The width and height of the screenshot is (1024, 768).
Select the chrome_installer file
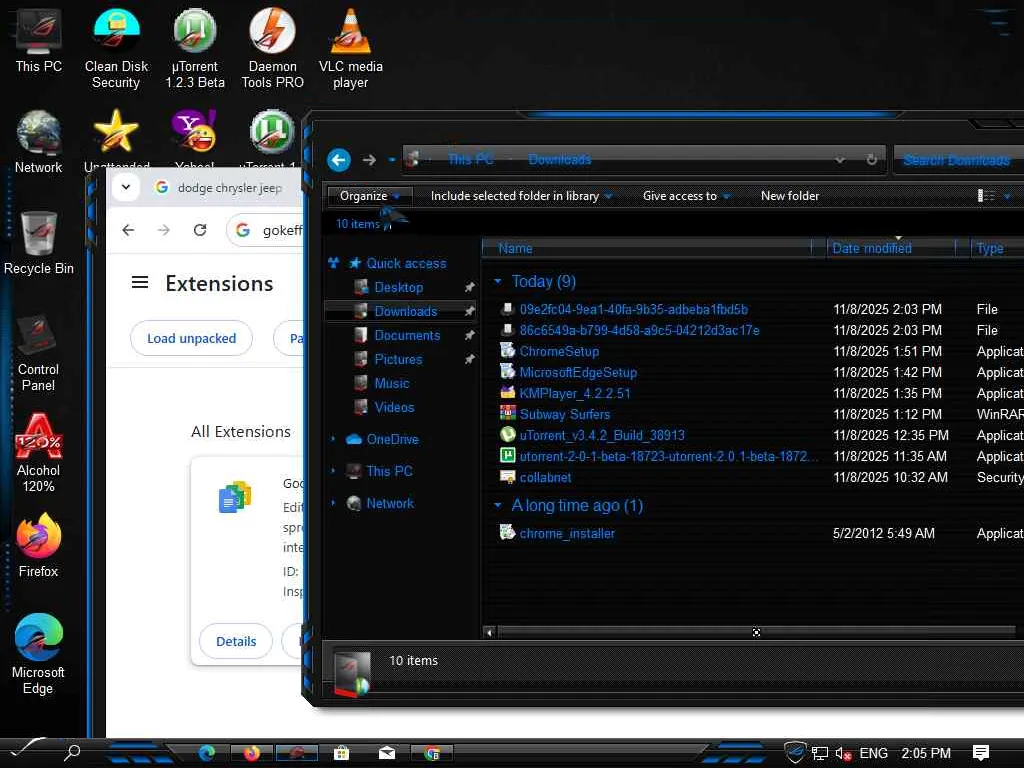click(567, 534)
